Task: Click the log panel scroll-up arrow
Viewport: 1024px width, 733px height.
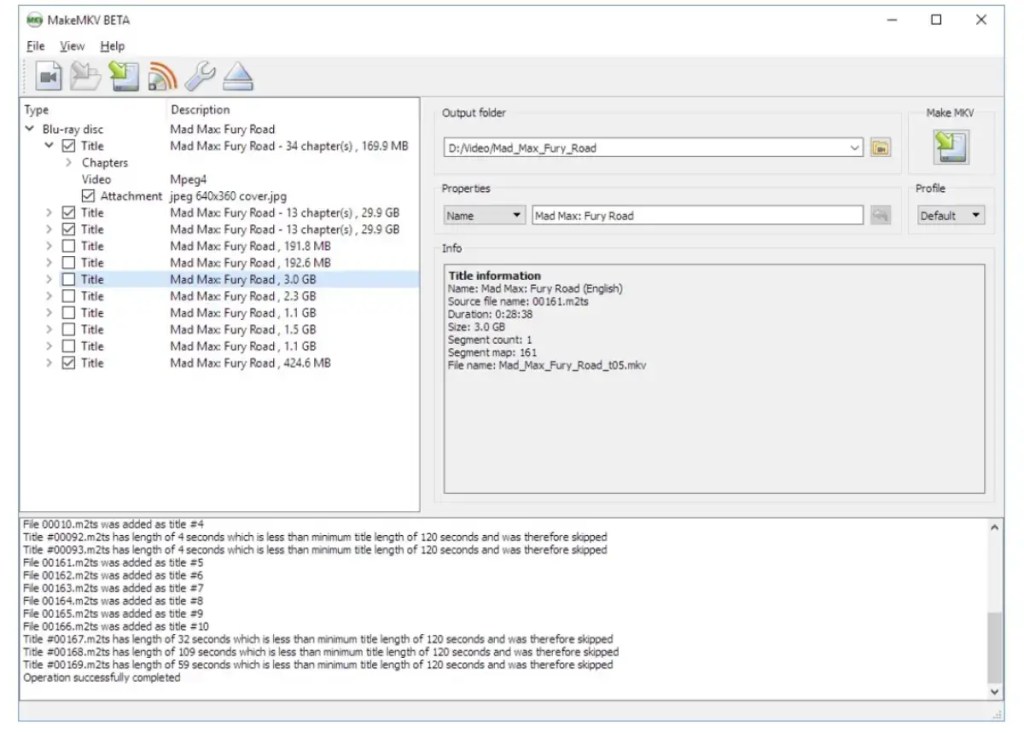Action: pos(994,528)
